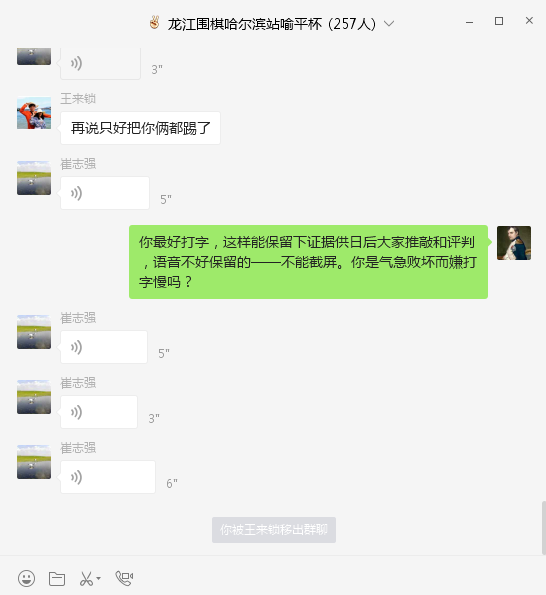Click the send file folder icon
The height and width of the screenshot is (595, 546).
tap(57, 579)
